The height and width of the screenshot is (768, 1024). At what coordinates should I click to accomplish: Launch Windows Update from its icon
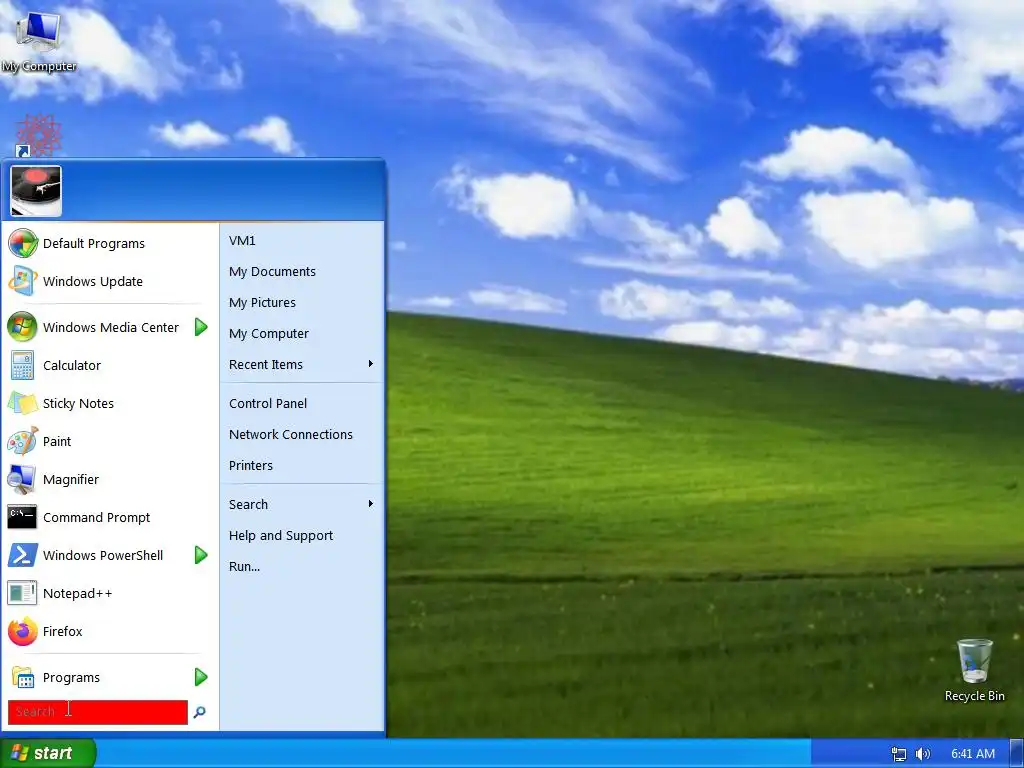tap(23, 281)
